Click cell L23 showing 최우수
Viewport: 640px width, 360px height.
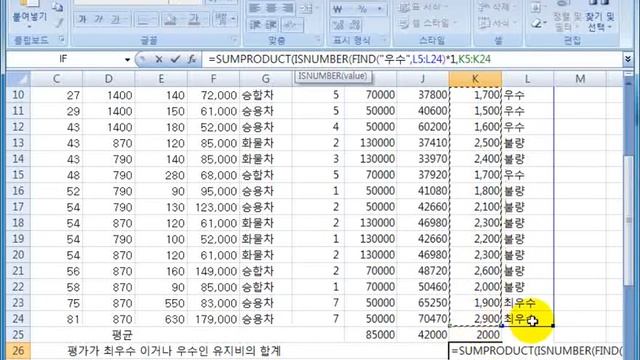528,303
